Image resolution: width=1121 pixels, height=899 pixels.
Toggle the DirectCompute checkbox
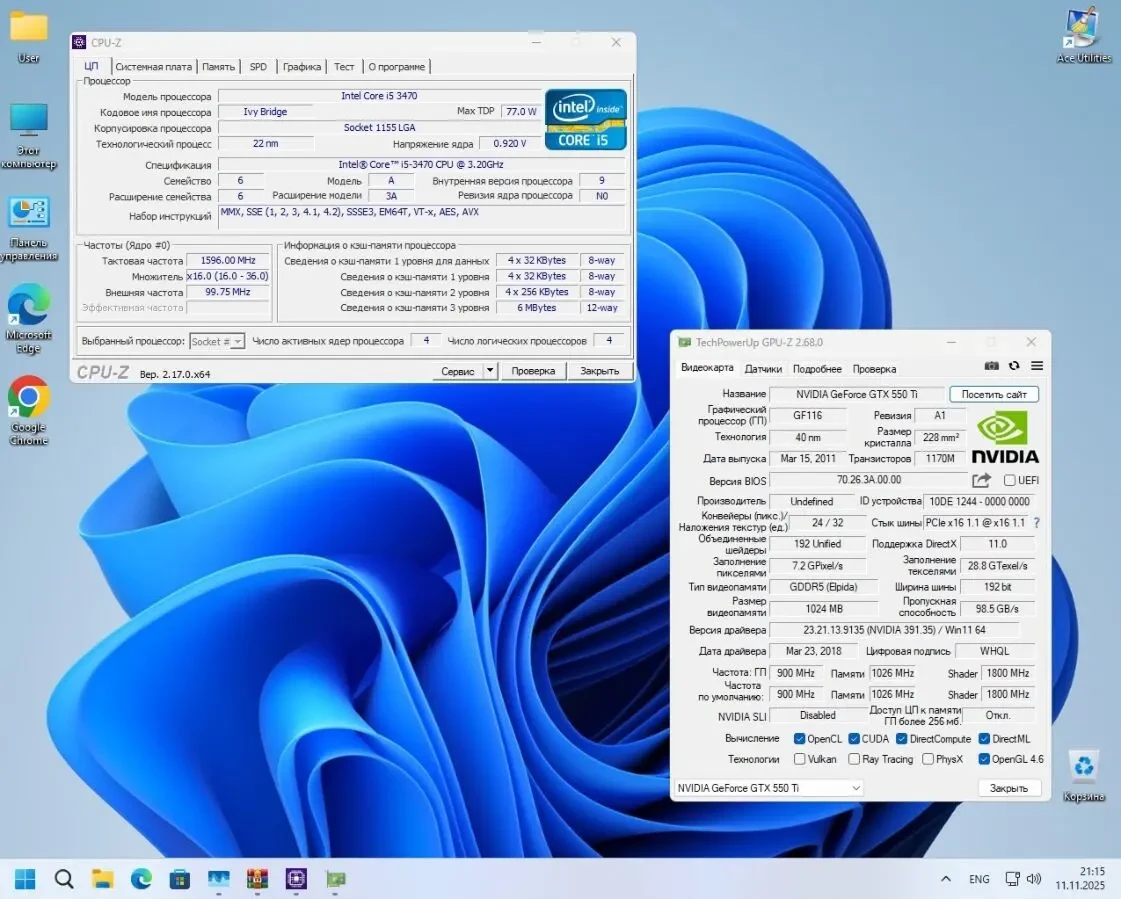click(x=902, y=739)
